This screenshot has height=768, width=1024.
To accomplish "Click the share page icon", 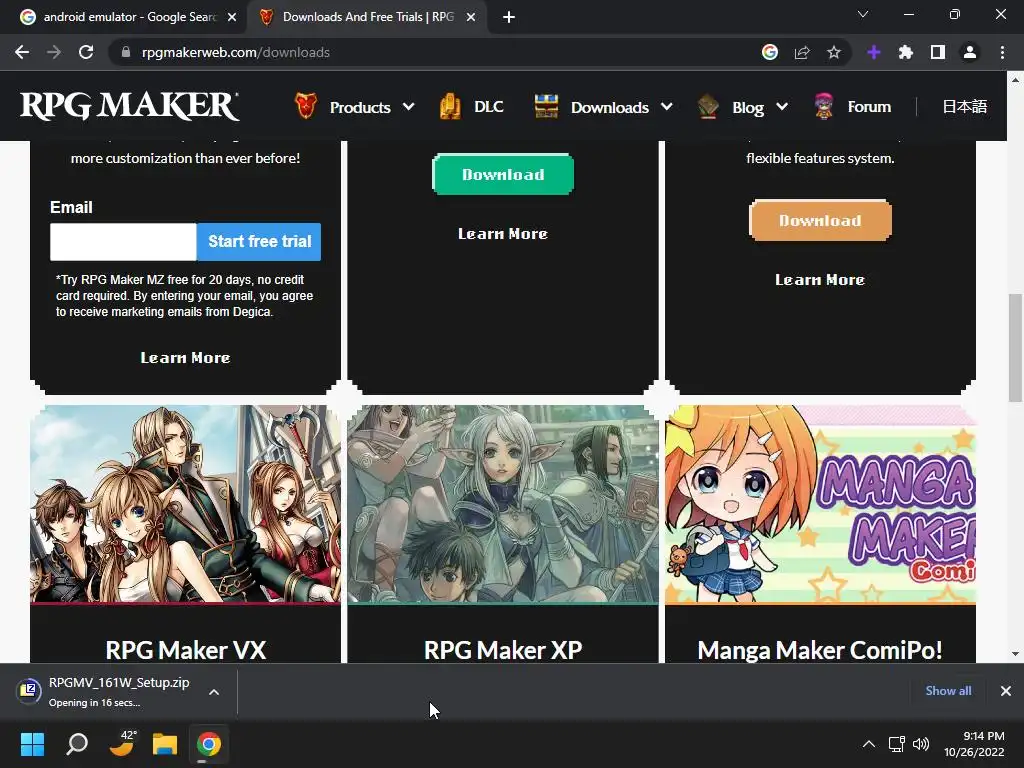I will (802, 52).
